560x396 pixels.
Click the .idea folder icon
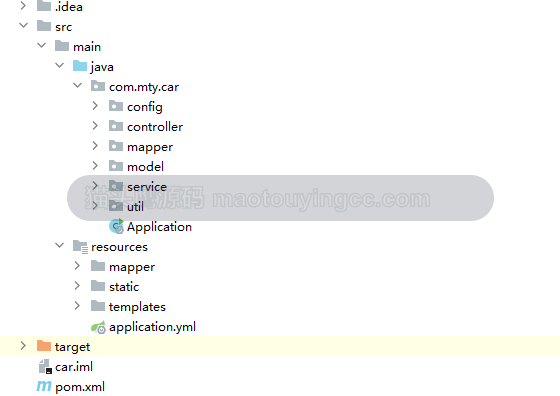[44, 6]
